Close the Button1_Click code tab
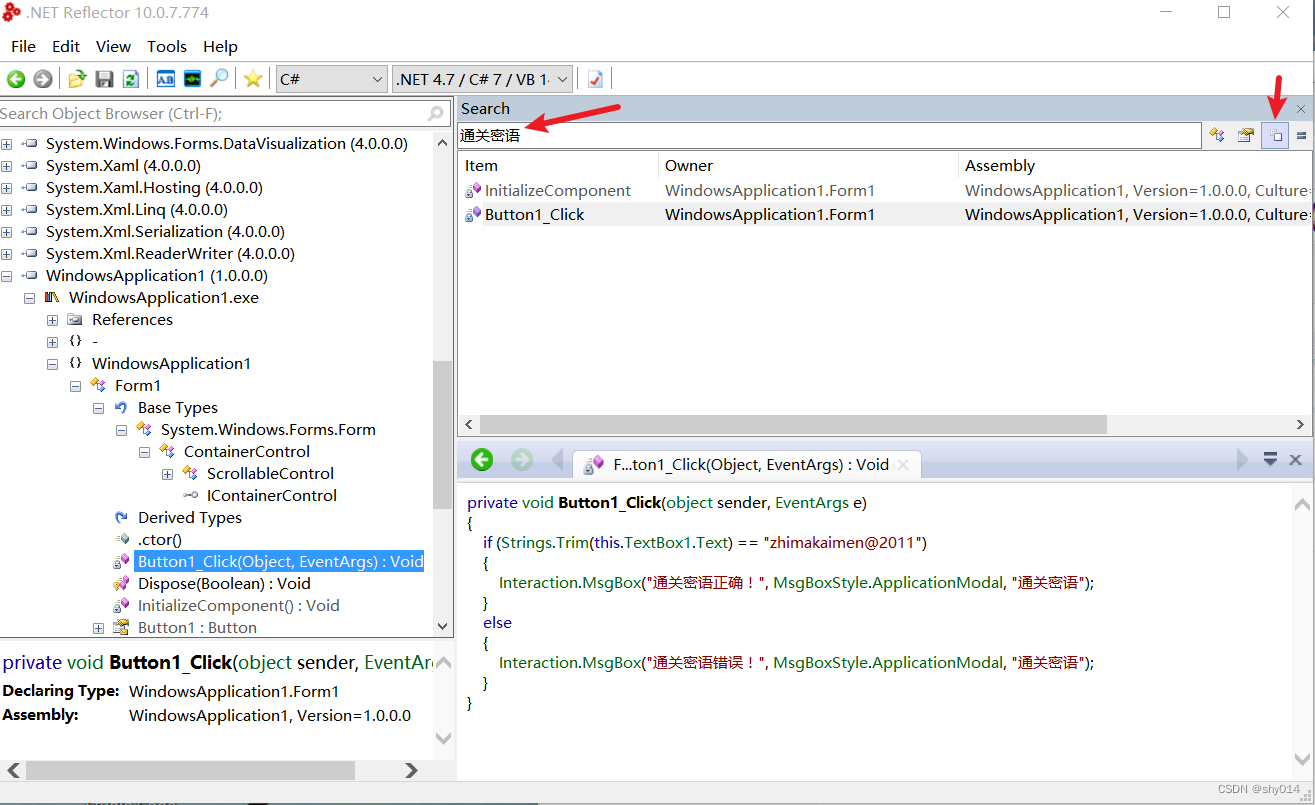This screenshot has width=1315, height=805. click(x=903, y=464)
